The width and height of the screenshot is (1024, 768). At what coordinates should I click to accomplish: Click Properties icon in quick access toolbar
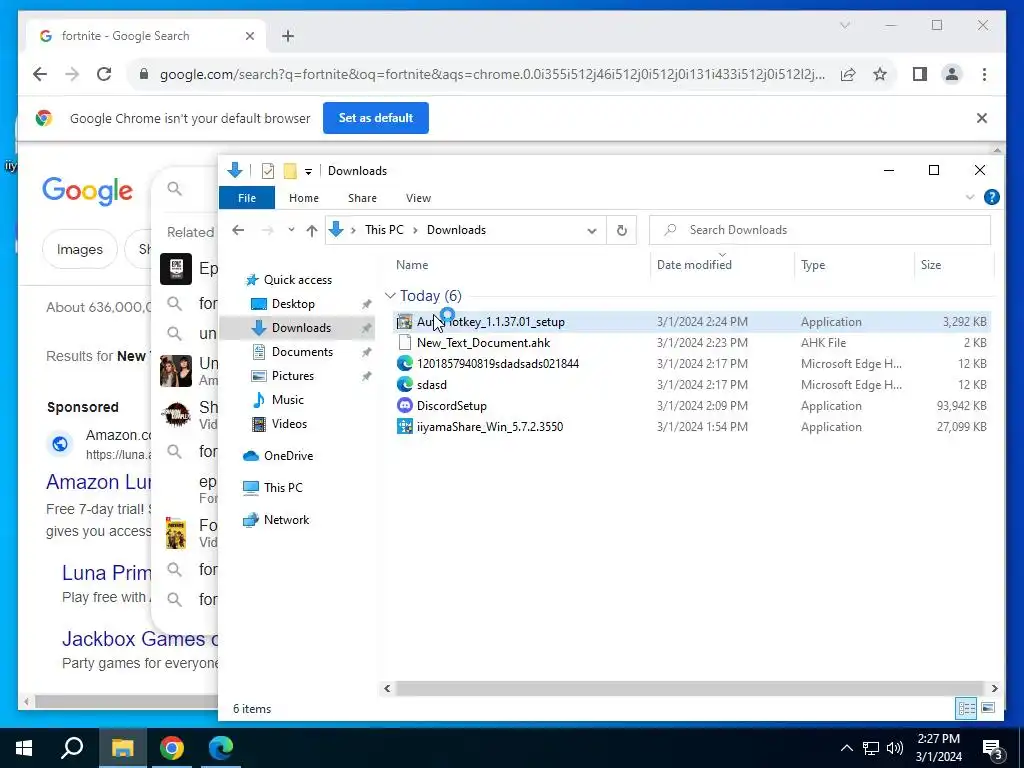268,171
